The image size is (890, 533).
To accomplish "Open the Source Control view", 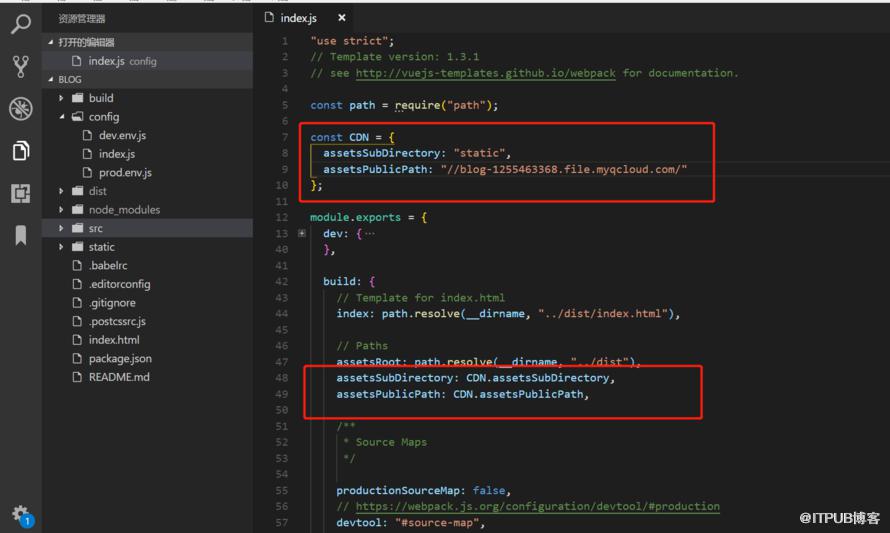I will 21,66.
